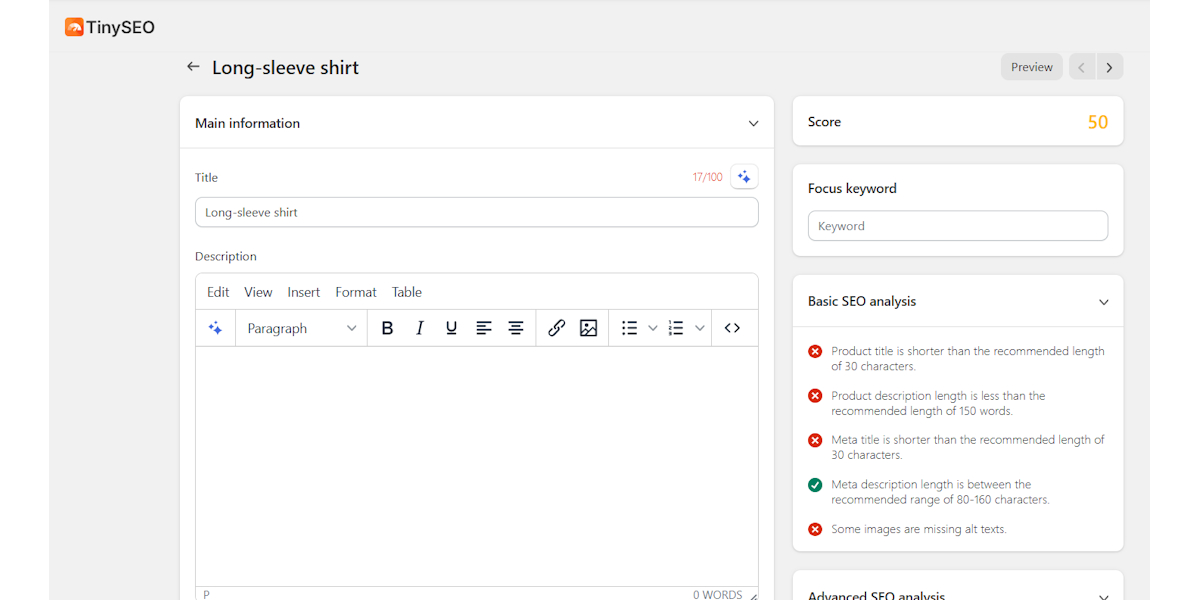The height and width of the screenshot is (600, 1200).
Task: Apply center alignment in the editor
Action: [515, 327]
